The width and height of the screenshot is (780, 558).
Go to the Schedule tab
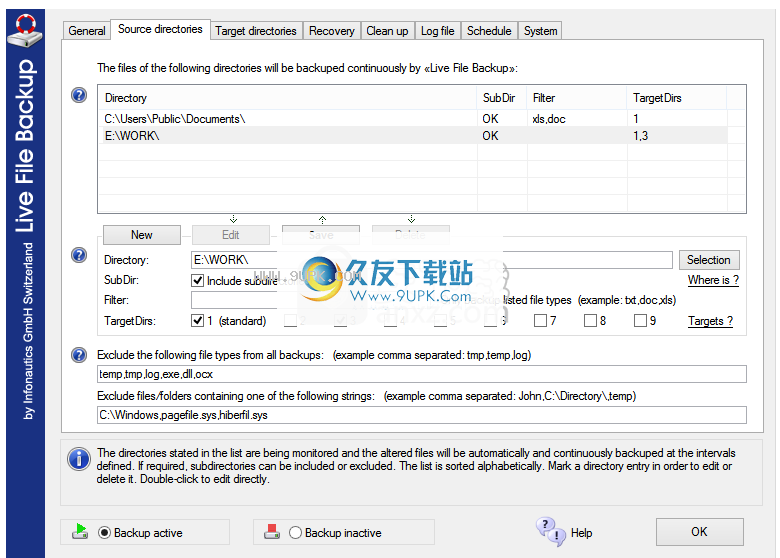(489, 31)
